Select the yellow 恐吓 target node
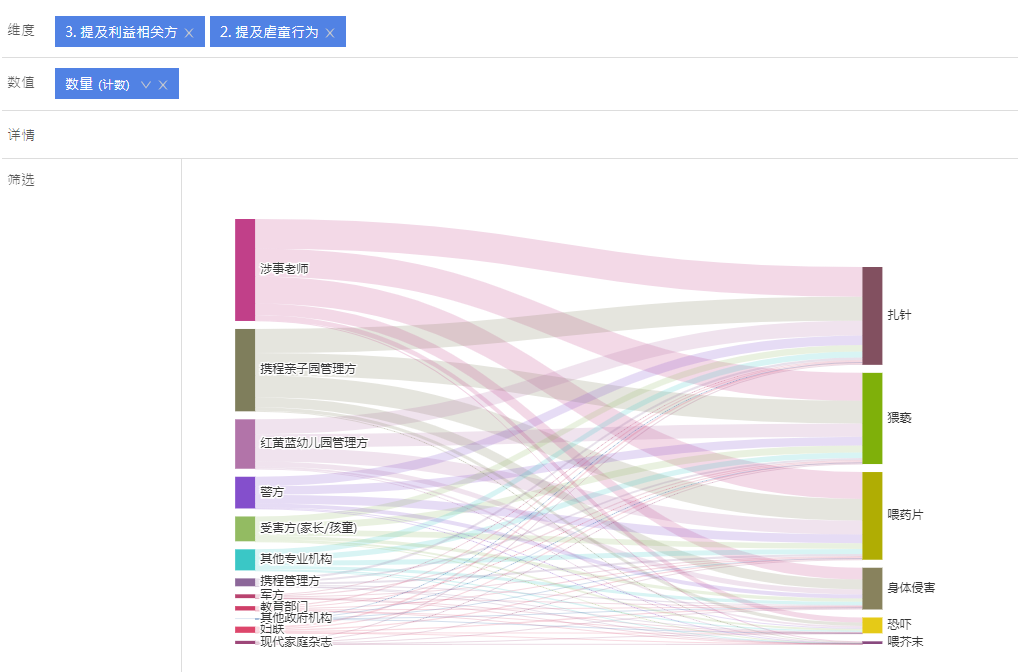 coord(872,625)
